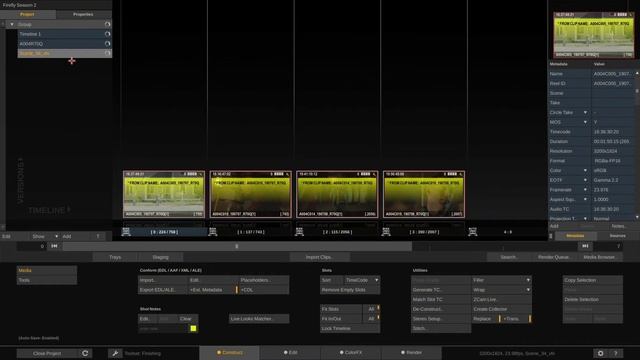Jump to end of the scroll bar
The image size is (640, 360).
(585, 246)
